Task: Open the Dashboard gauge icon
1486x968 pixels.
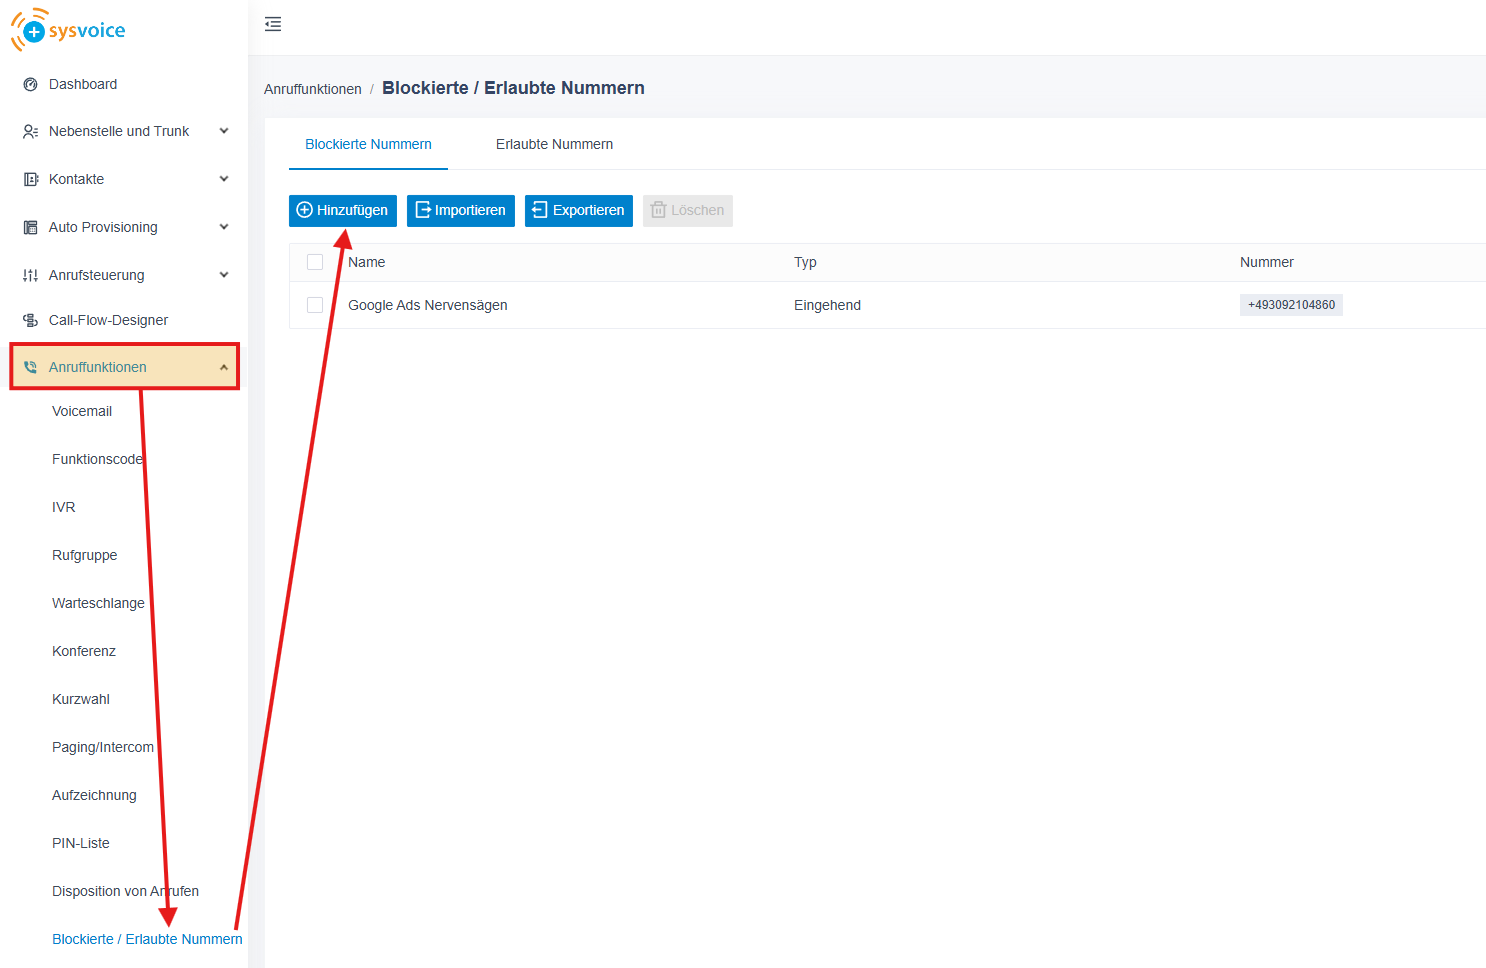Action: click(30, 85)
